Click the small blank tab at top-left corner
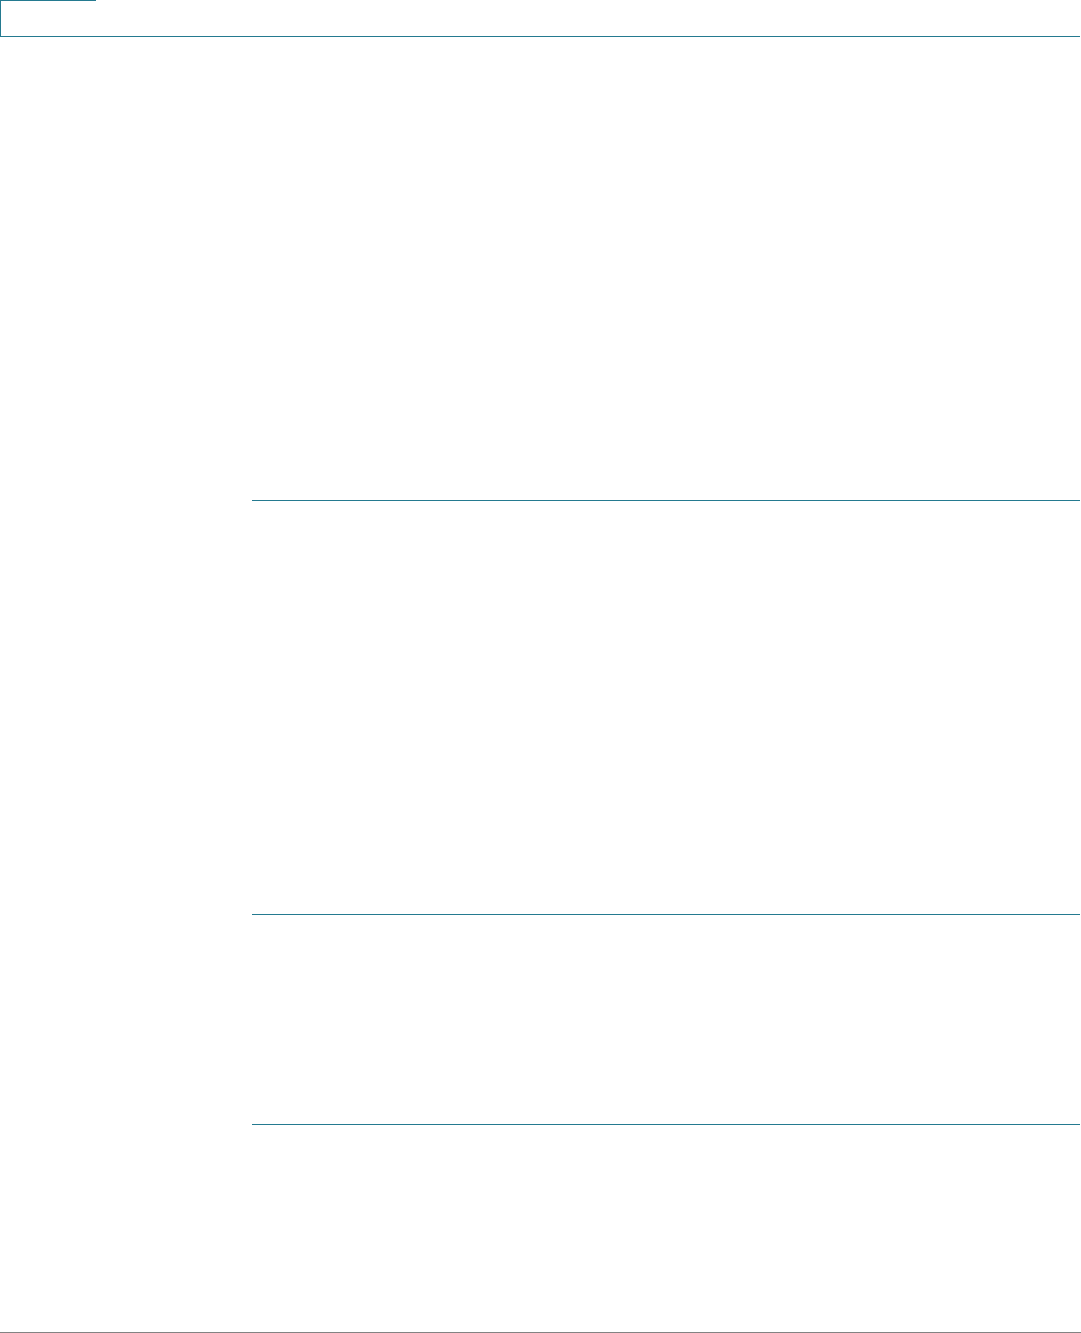 tap(48, 18)
